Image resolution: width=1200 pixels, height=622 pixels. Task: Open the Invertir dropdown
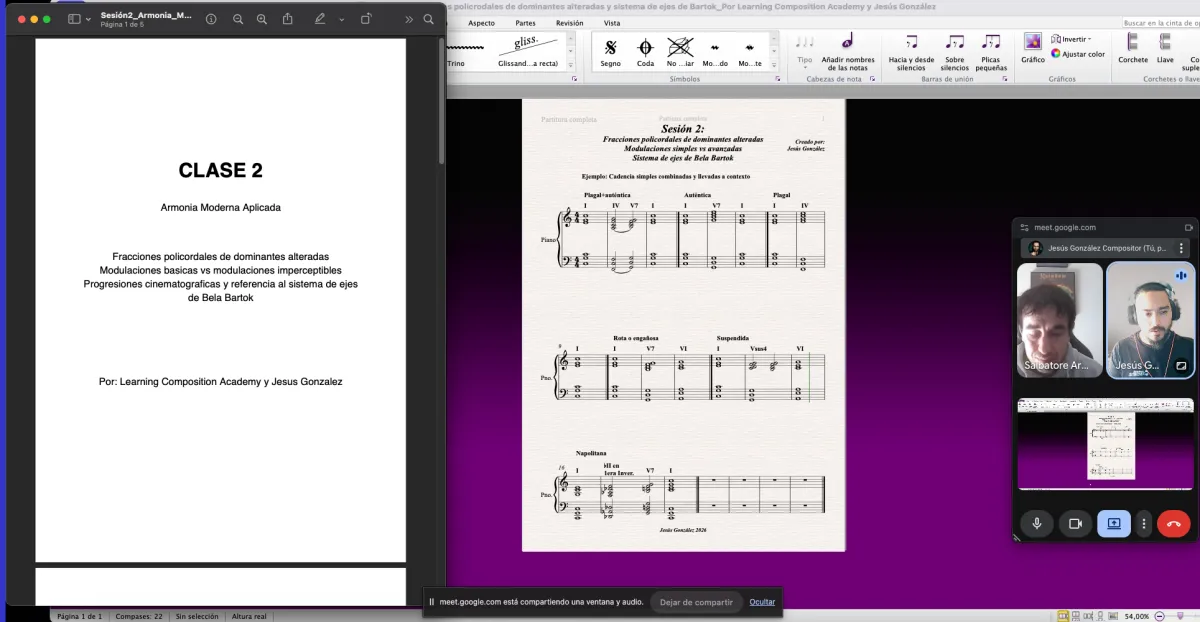(1070, 39)
